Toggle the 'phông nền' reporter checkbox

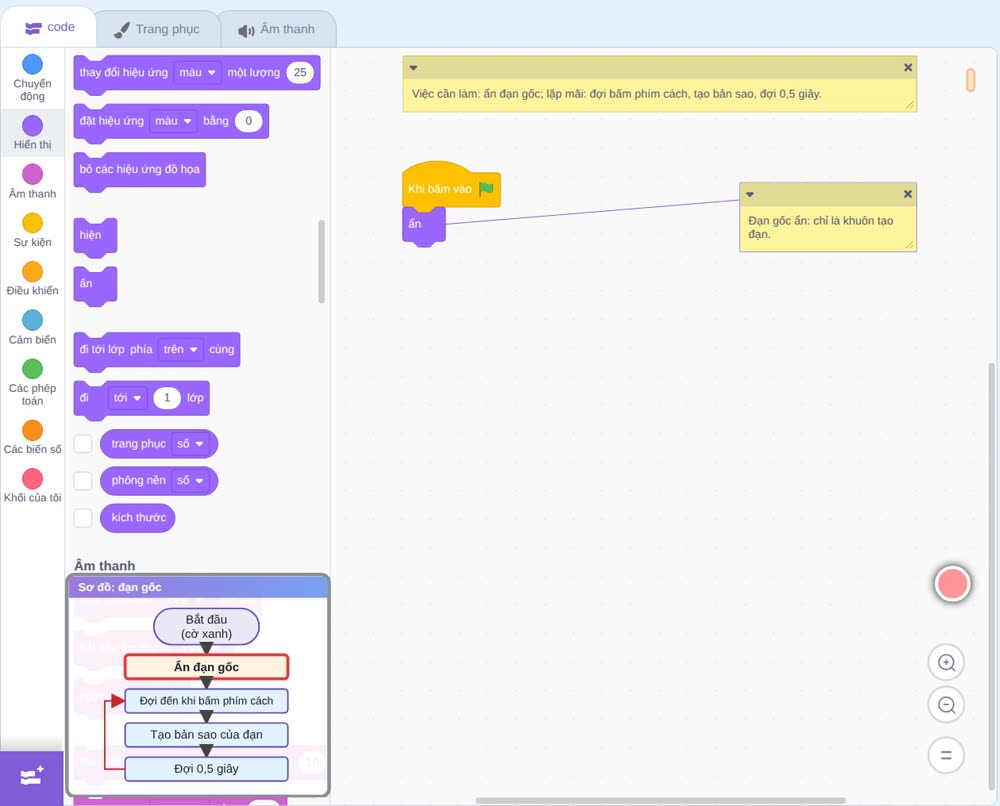click(x=83, y=481)
